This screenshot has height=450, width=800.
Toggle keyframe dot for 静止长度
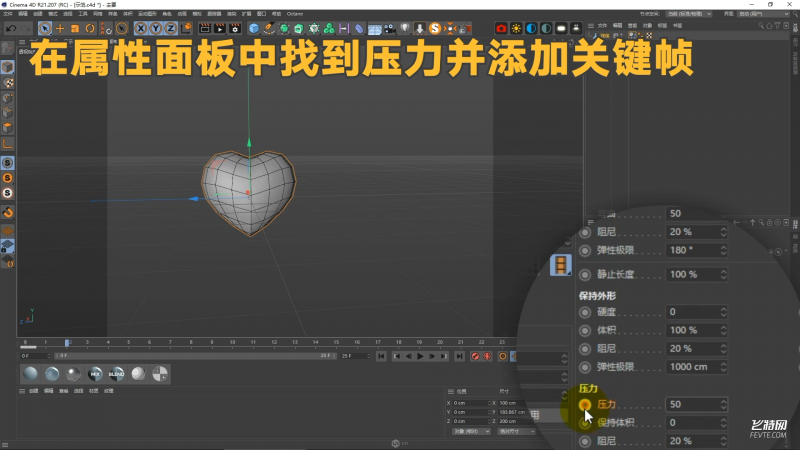585,274
